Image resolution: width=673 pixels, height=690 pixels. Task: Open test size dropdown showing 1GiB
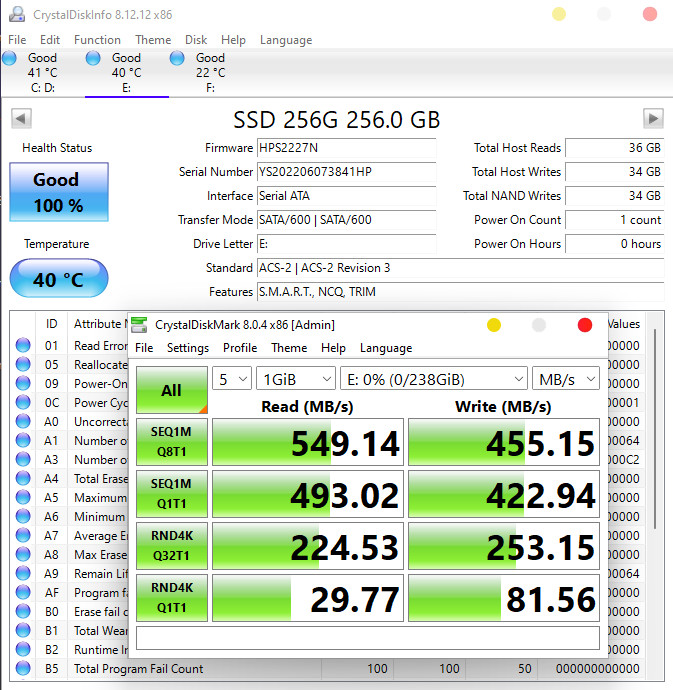pos(296,378)
